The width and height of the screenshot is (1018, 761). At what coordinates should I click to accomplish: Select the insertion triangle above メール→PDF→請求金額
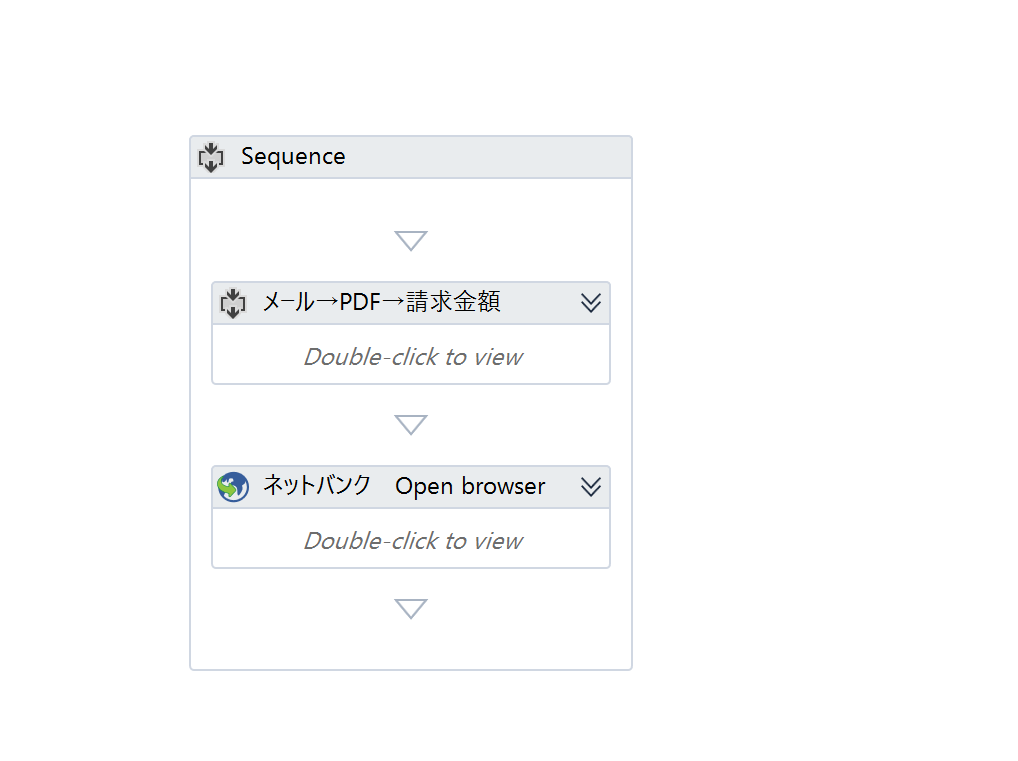click(411, 240)
